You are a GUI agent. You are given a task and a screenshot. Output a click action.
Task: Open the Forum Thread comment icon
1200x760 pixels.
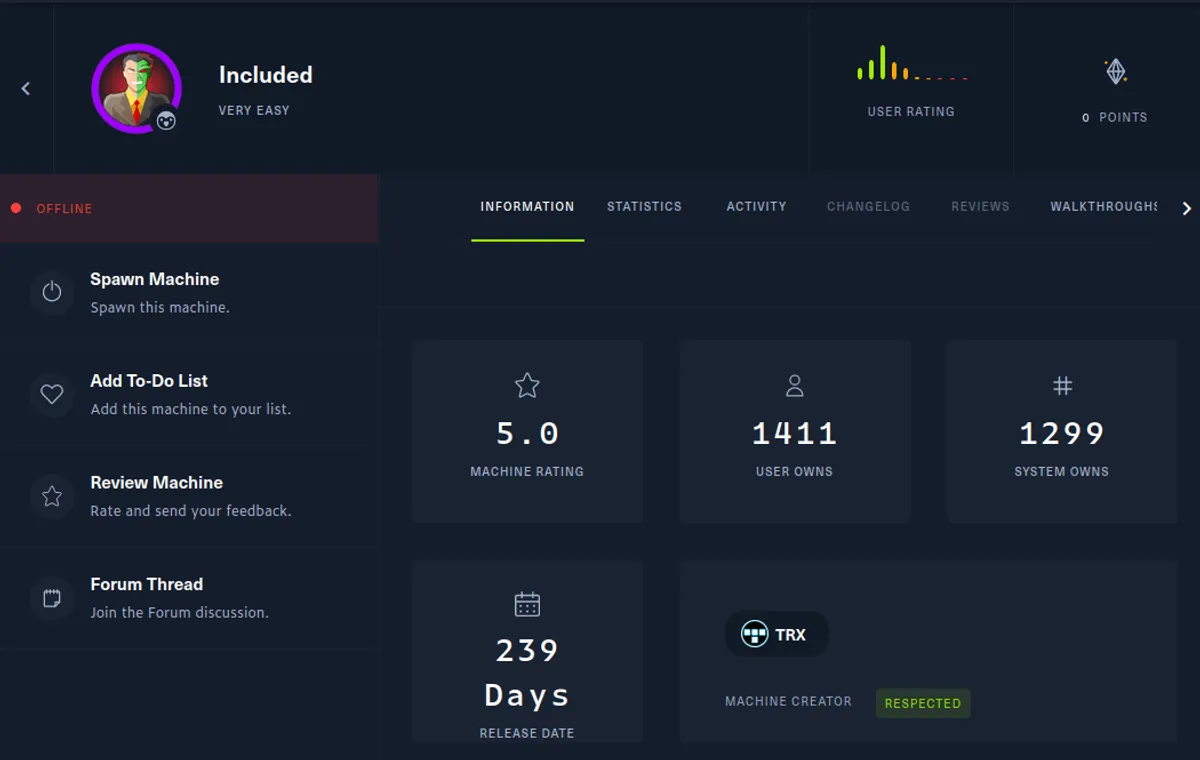click(x=52, y=598)
